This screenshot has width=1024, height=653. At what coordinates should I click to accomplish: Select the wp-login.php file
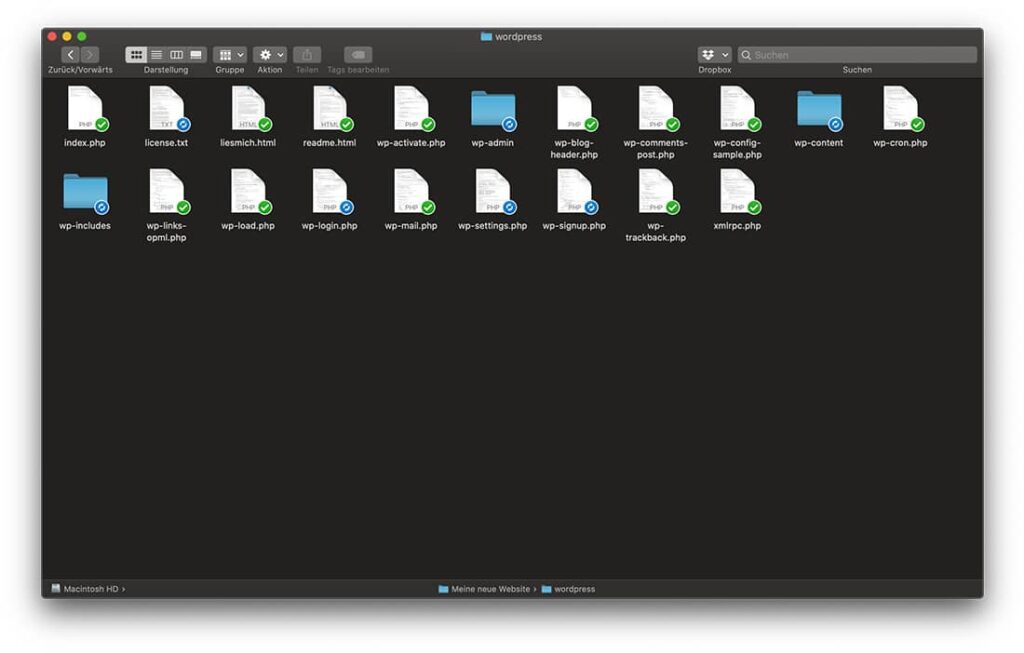tap(329, 197)
